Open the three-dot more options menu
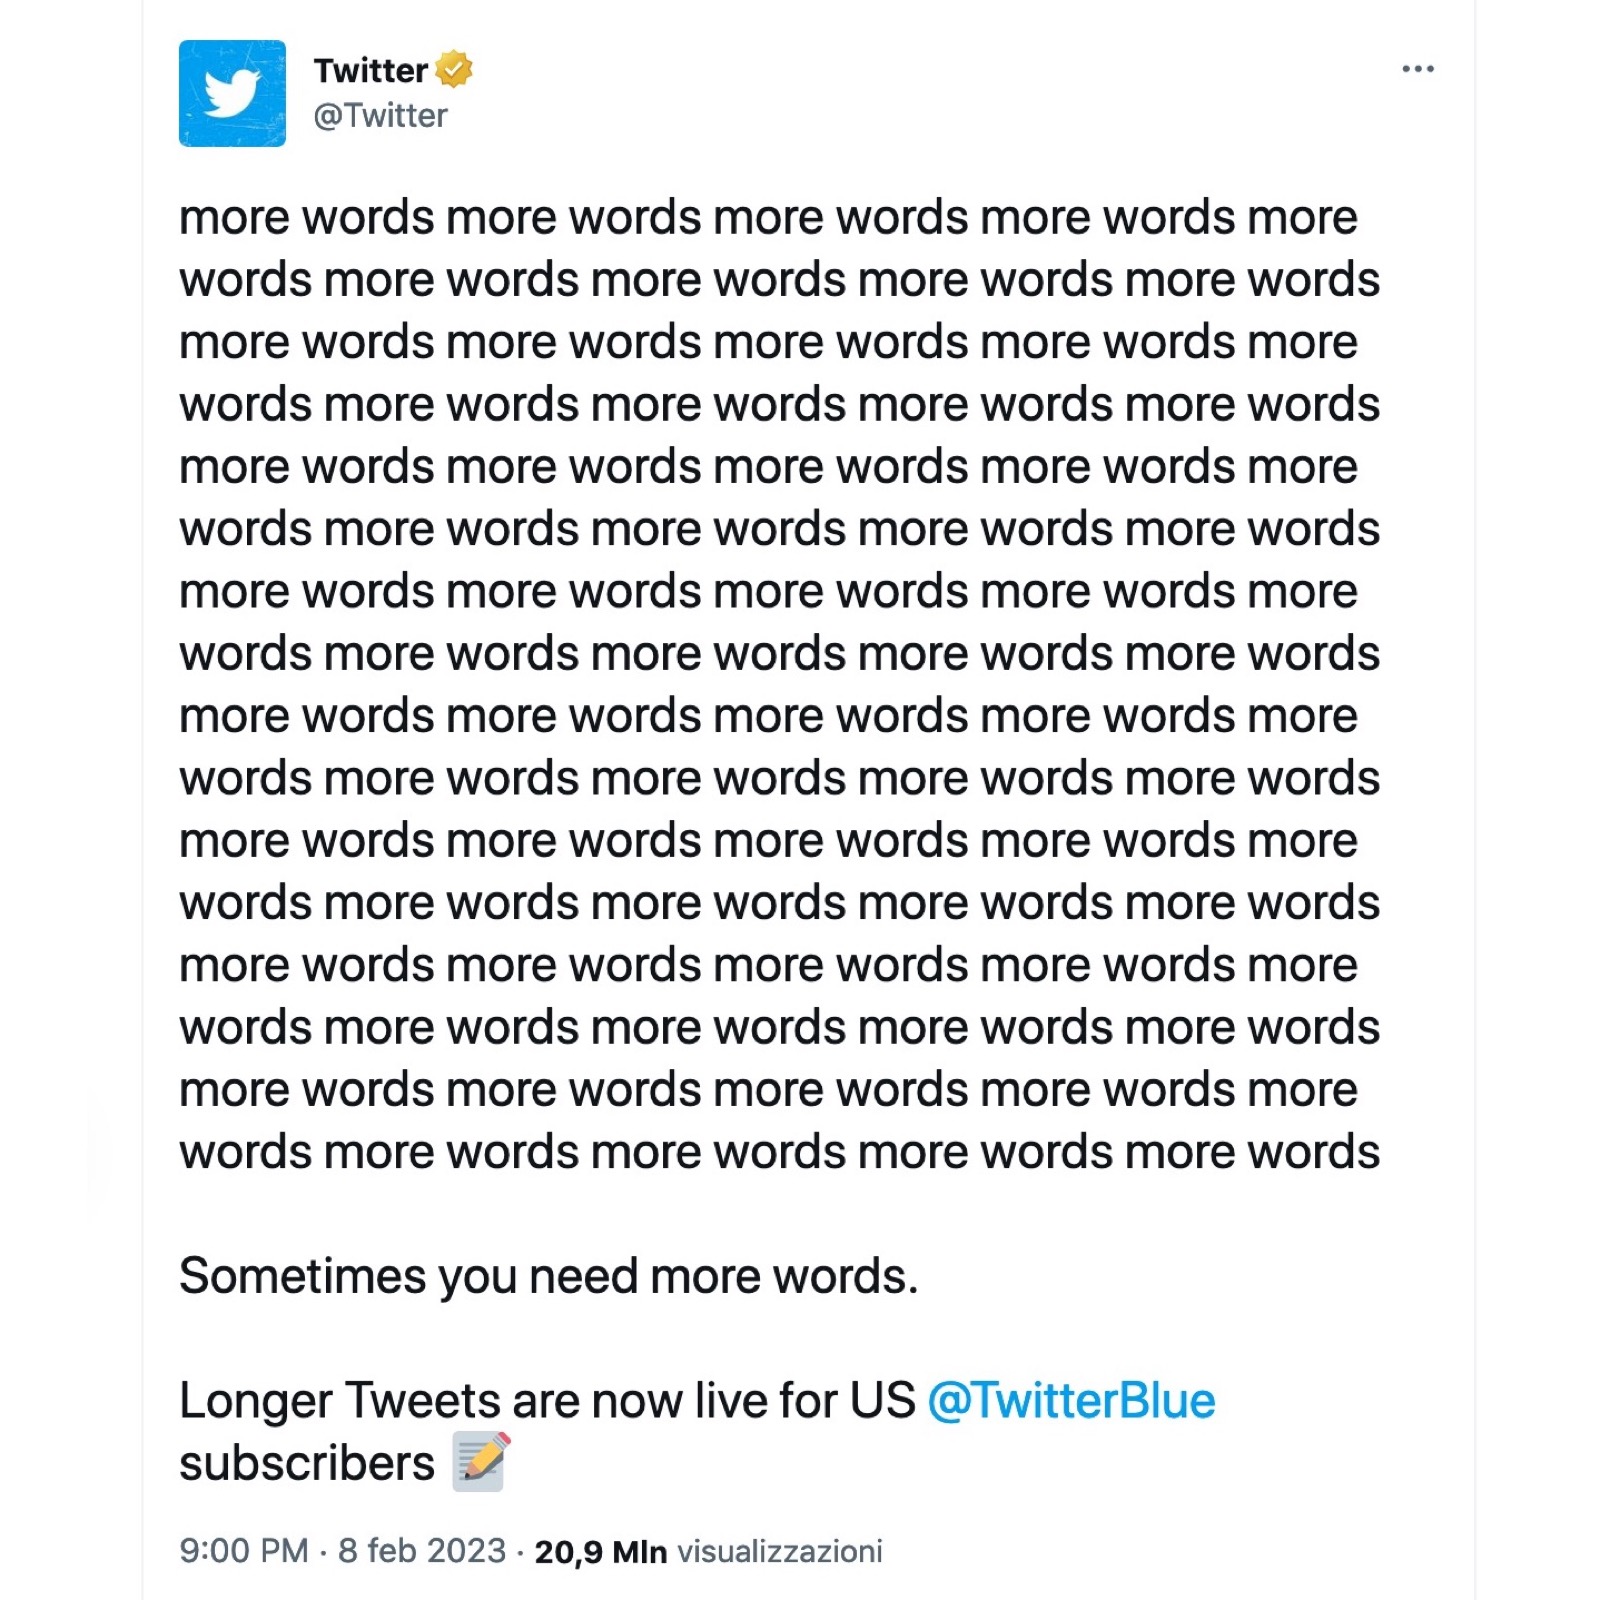Image resolution: width=1600 pixels, height=1600 pixels. pyautogui.click(x=1417, y=69)
